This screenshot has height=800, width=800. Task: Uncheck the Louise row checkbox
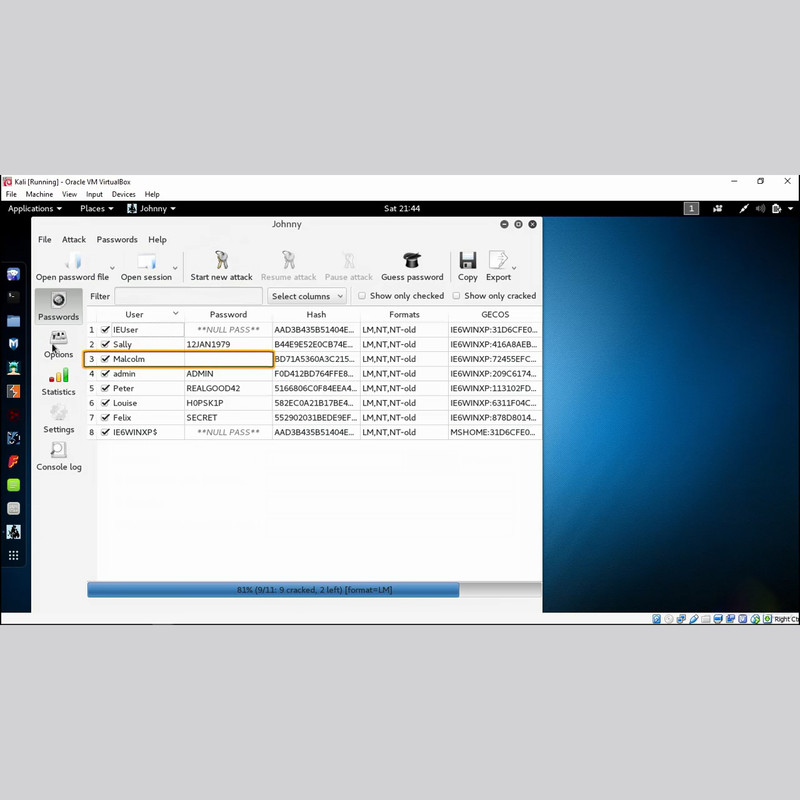pos(105,403)
